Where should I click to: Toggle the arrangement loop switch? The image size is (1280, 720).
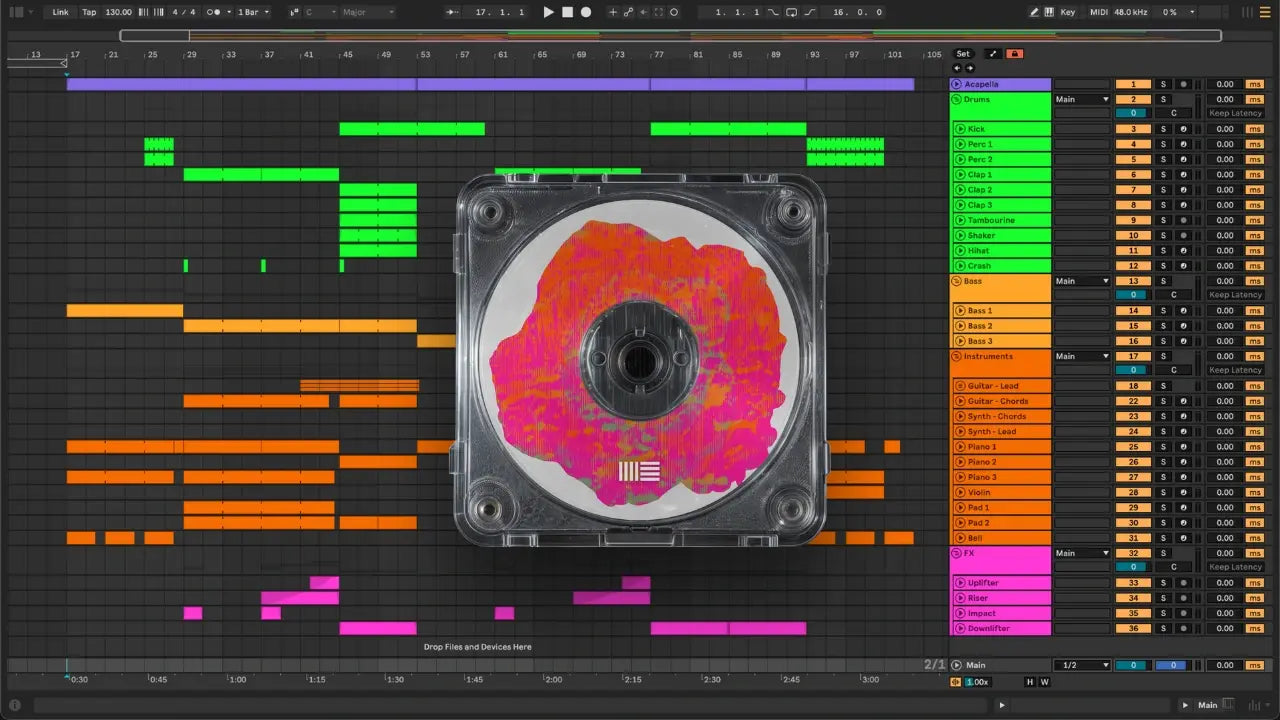pos(791,12)
